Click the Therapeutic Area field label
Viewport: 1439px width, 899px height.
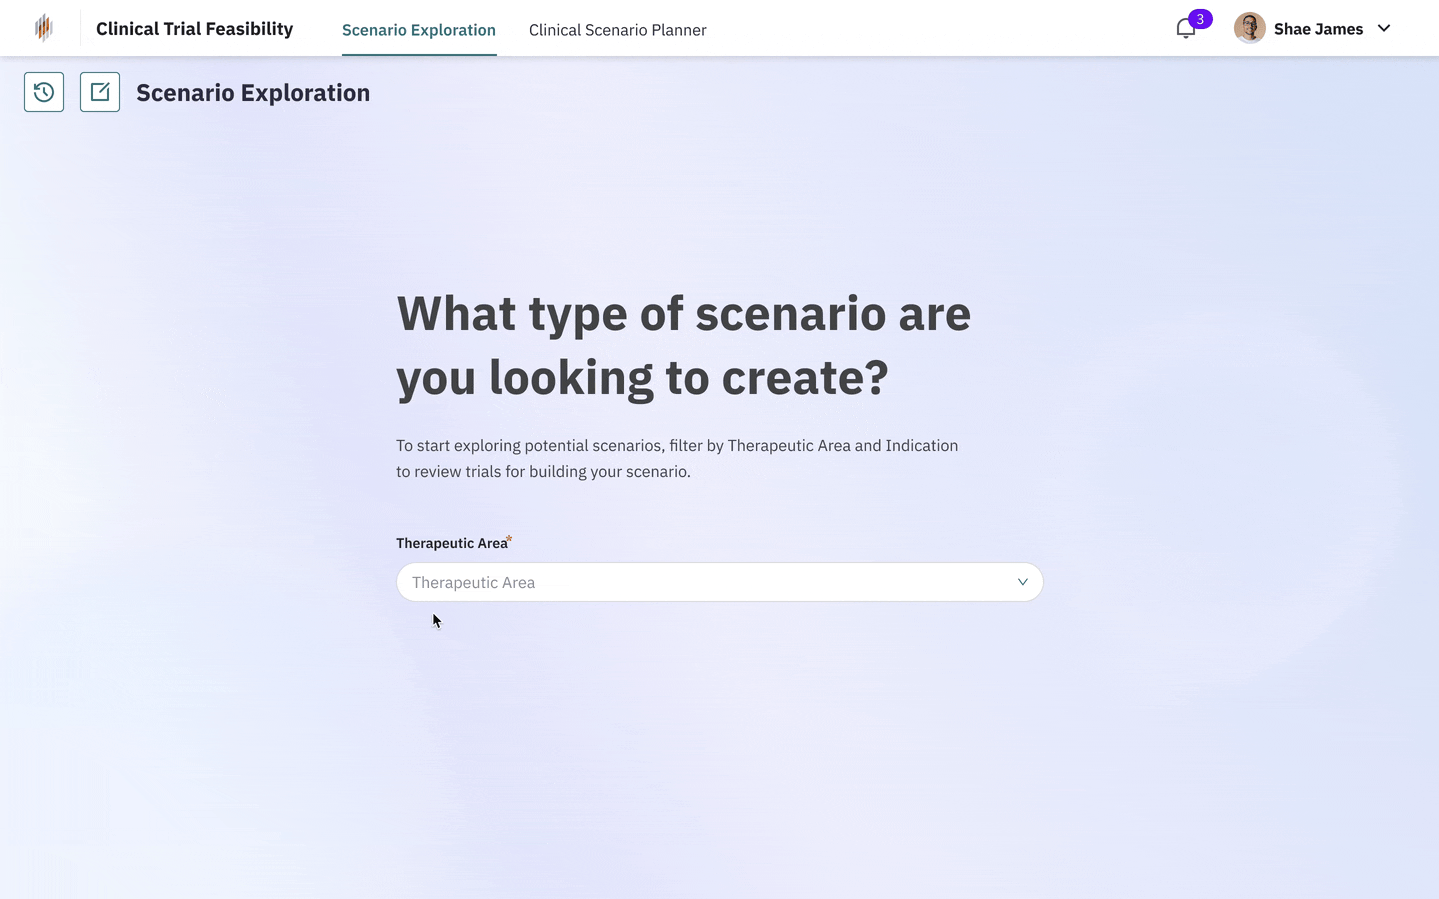pos(451,543)
